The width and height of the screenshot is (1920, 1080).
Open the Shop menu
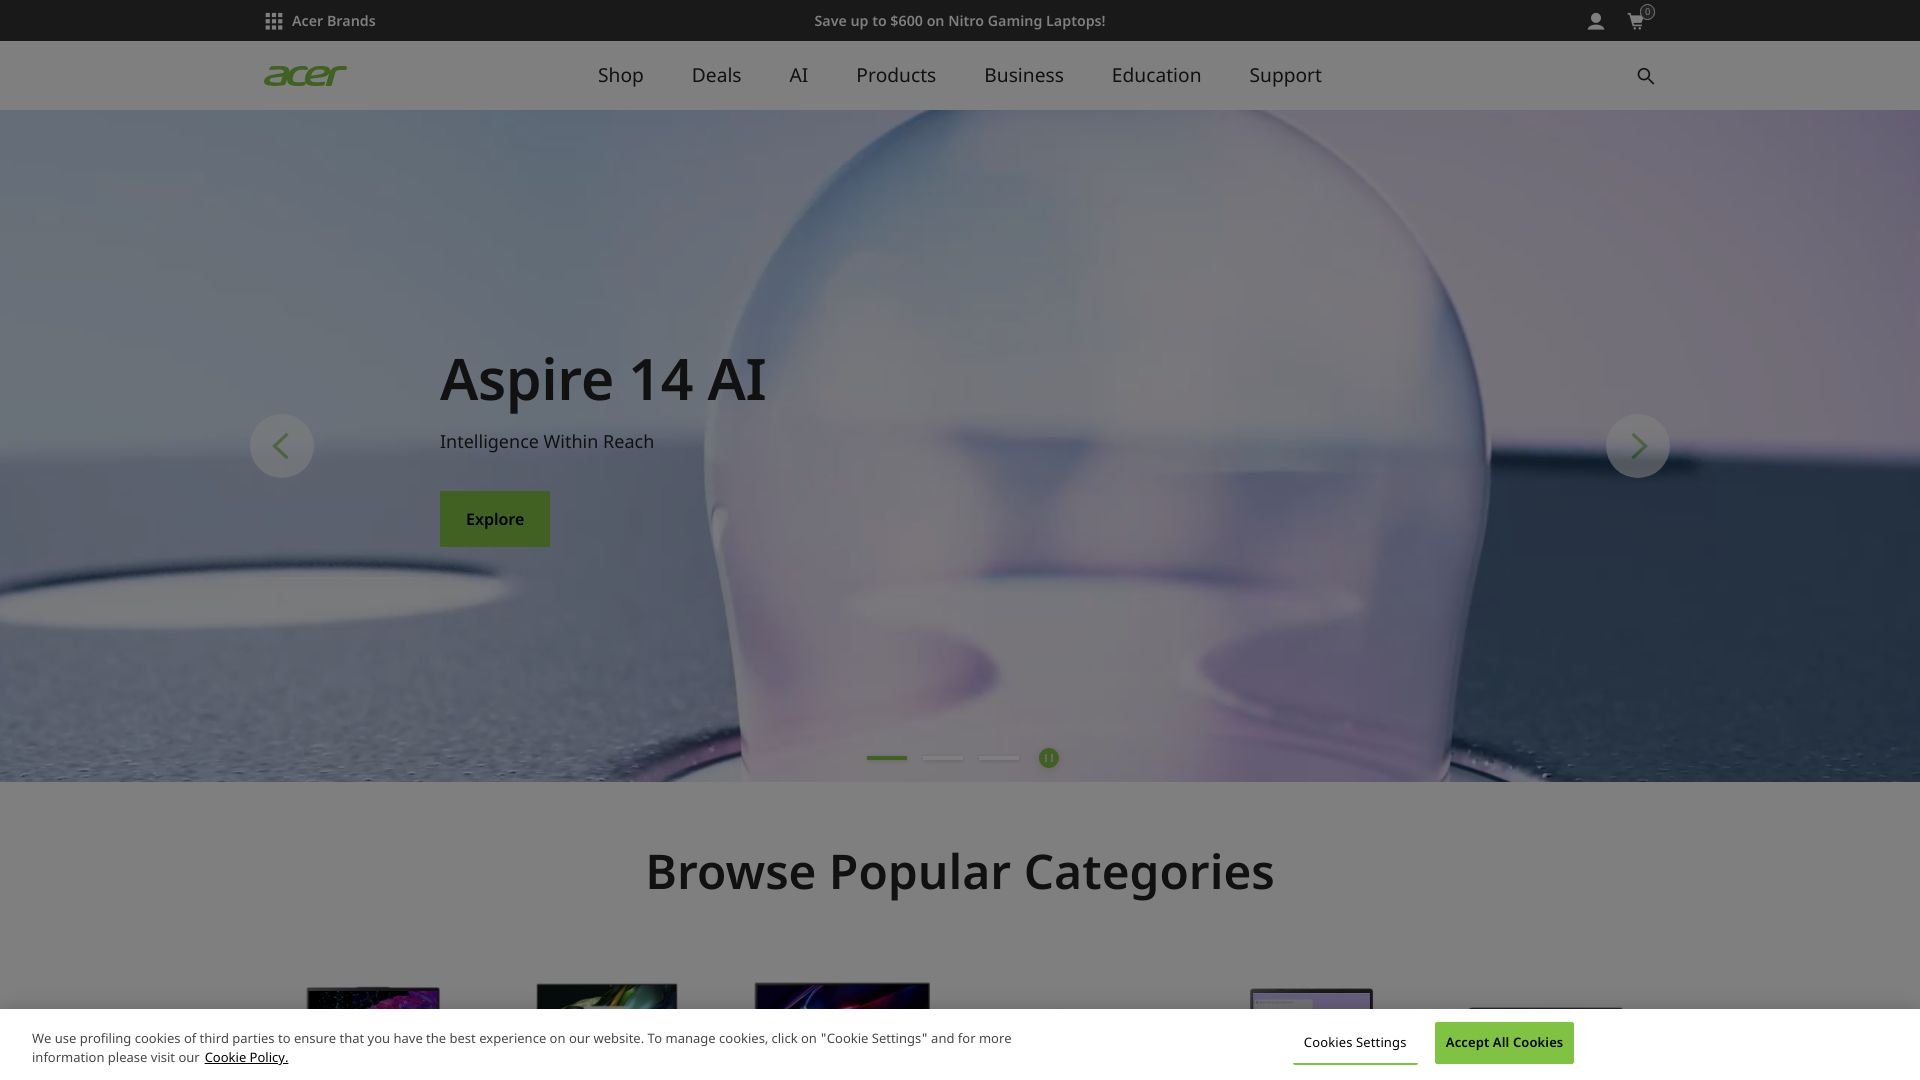pyautogui.click(x=620, y=76)
